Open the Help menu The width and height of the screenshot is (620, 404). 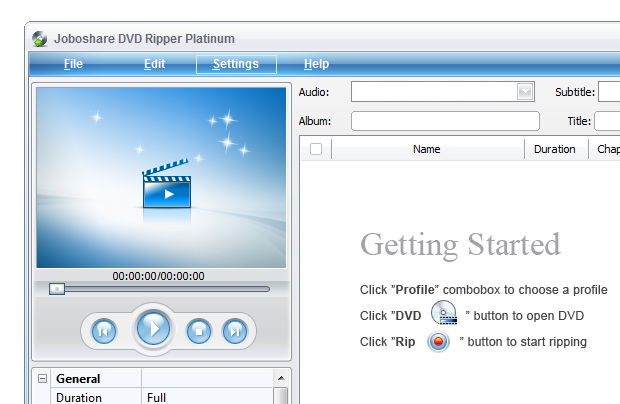click(x=316, y=64)
